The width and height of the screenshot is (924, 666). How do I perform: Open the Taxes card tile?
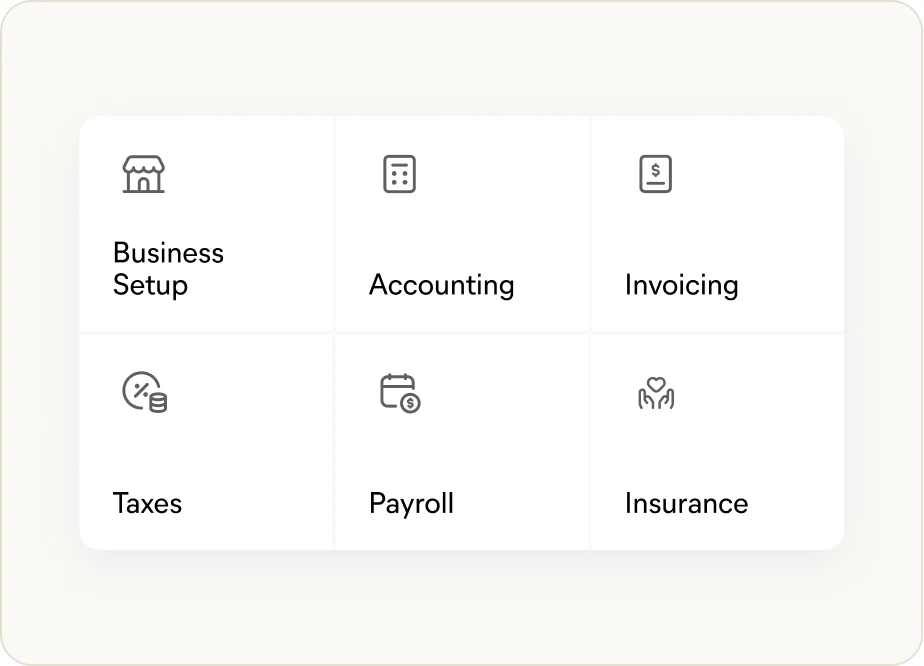click(x=206, y=442)
